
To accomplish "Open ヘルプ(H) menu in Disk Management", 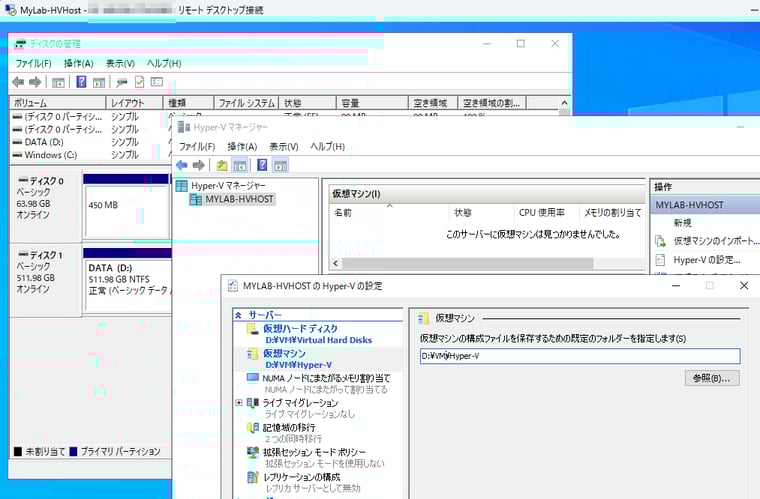I will tap(164, 63).
